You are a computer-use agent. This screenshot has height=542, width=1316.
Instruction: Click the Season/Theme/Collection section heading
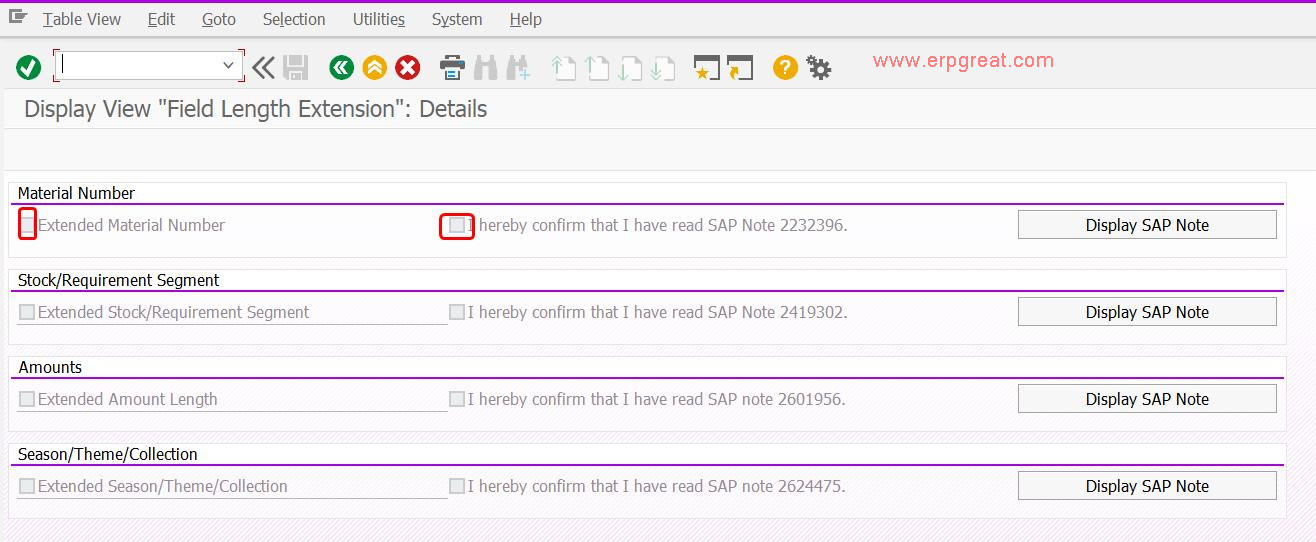[107, 454]
